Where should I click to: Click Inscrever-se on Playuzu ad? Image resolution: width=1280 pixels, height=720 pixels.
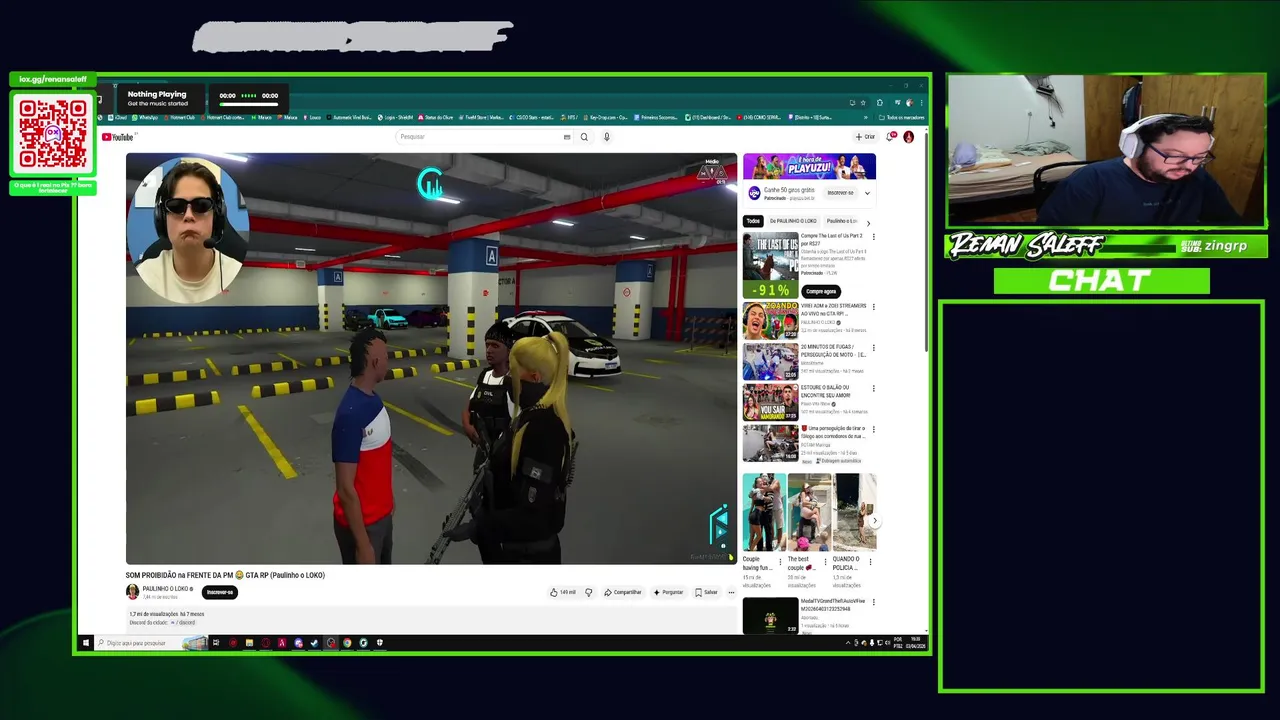(840, 193)
